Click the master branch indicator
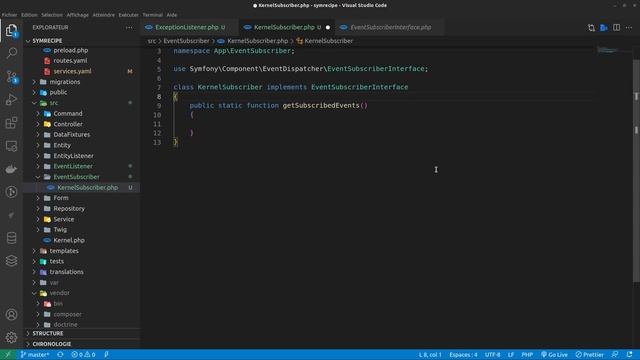Image resolution: width=640 pixels, height=360 pixels. 35,355
